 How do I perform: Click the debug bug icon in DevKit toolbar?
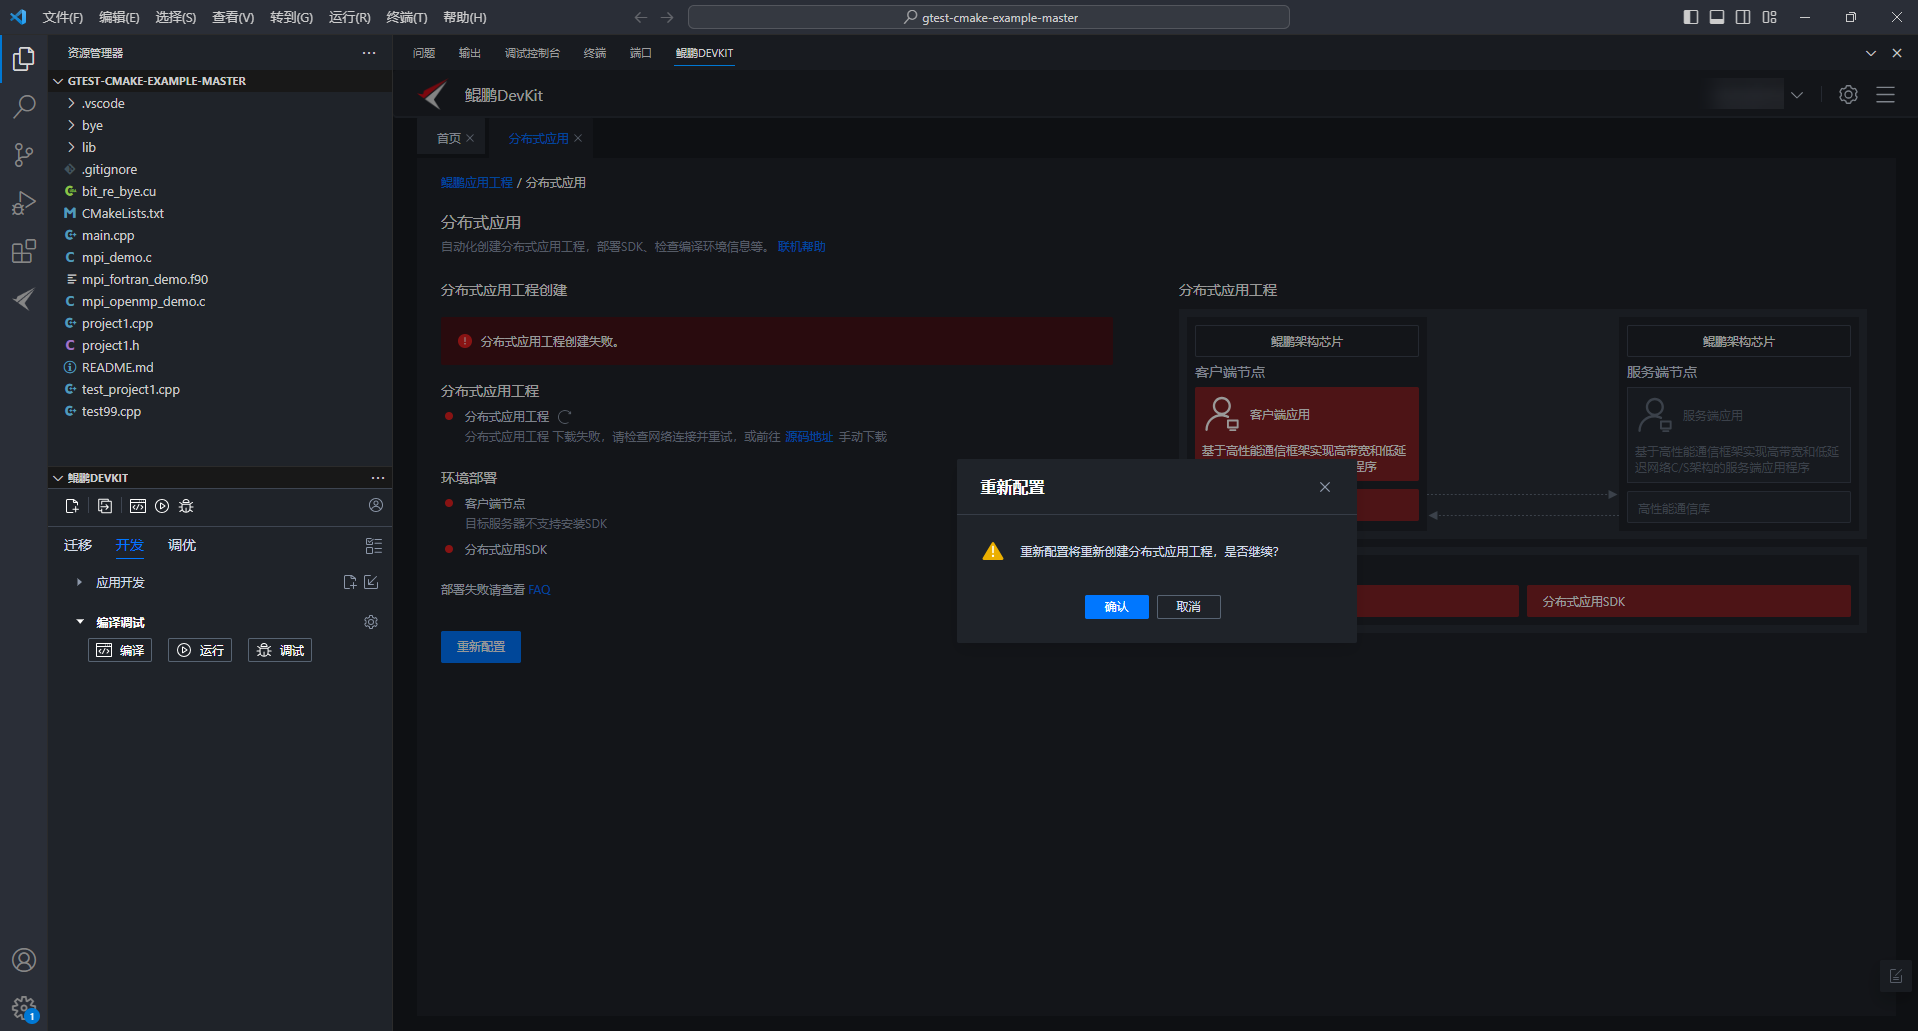click(186, 506)
